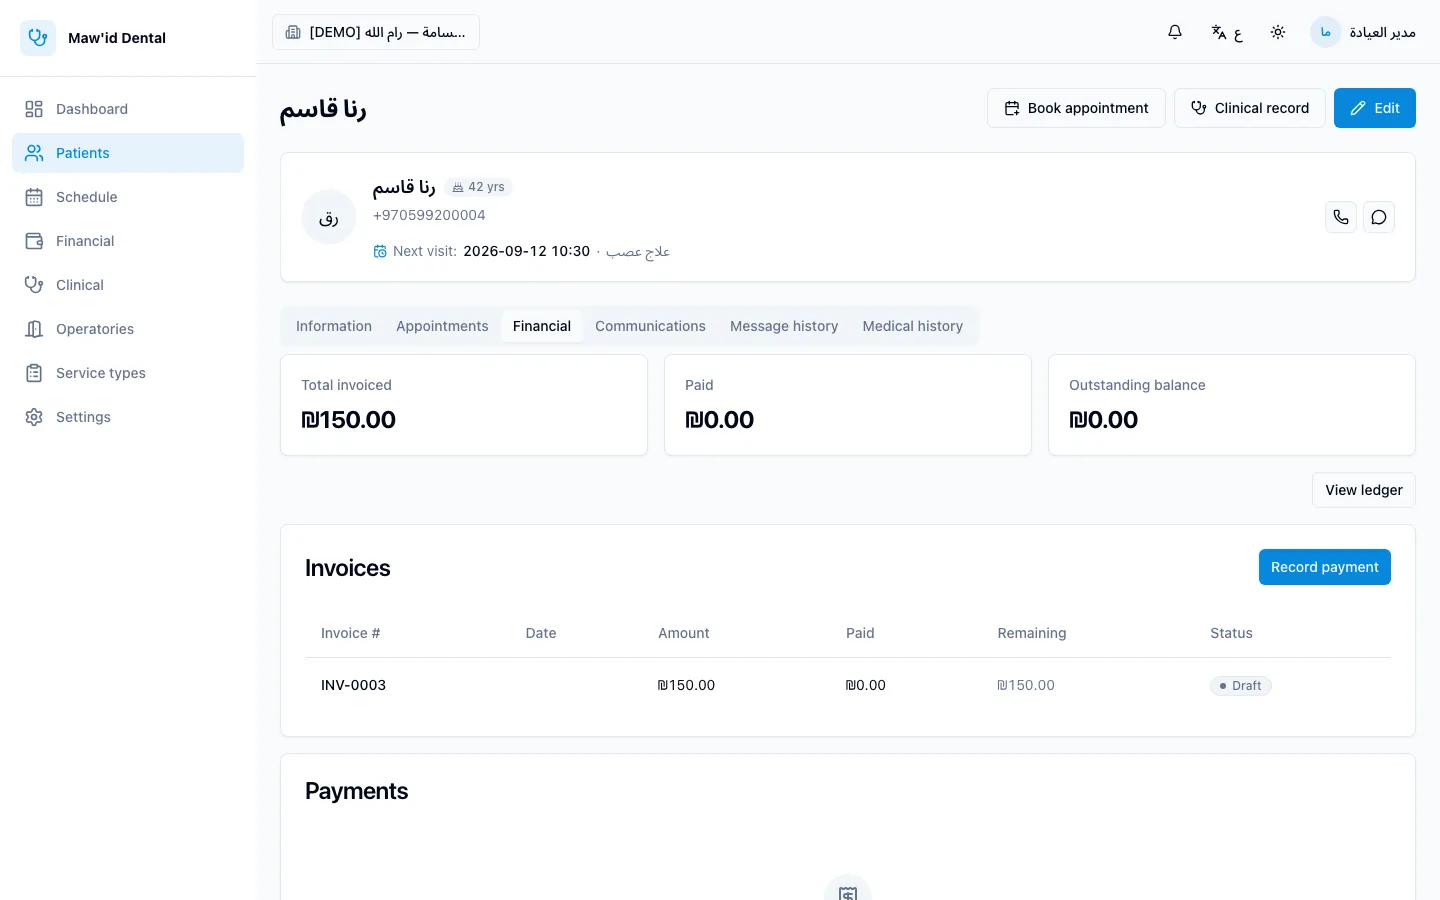1440x900 pixels.
Task: Toggle light/dark theme sun icon
Action: point(1278,32)
